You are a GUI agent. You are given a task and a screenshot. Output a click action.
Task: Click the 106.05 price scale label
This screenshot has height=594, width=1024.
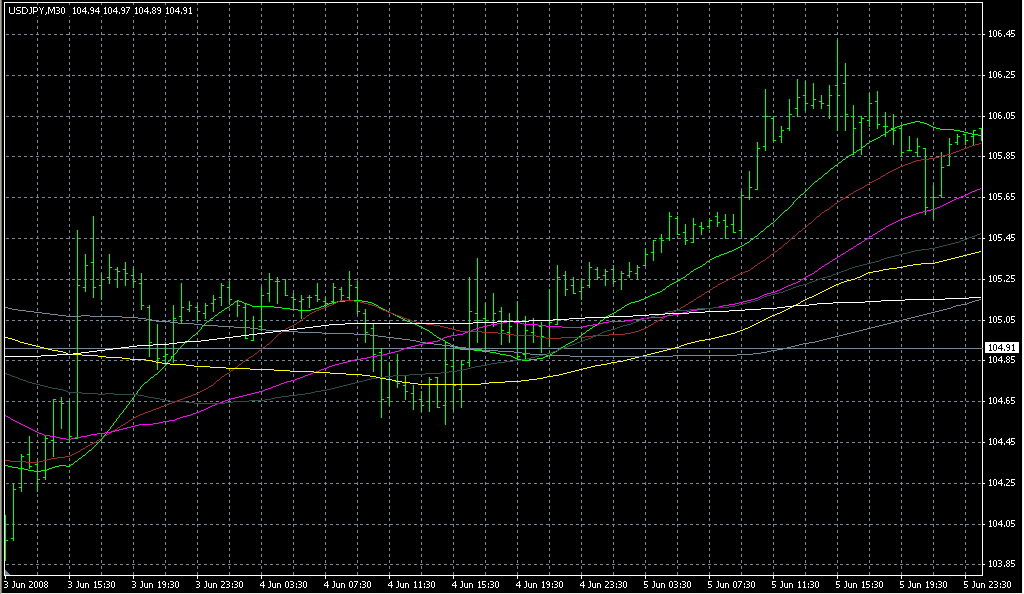click(x=1001, y=116)
